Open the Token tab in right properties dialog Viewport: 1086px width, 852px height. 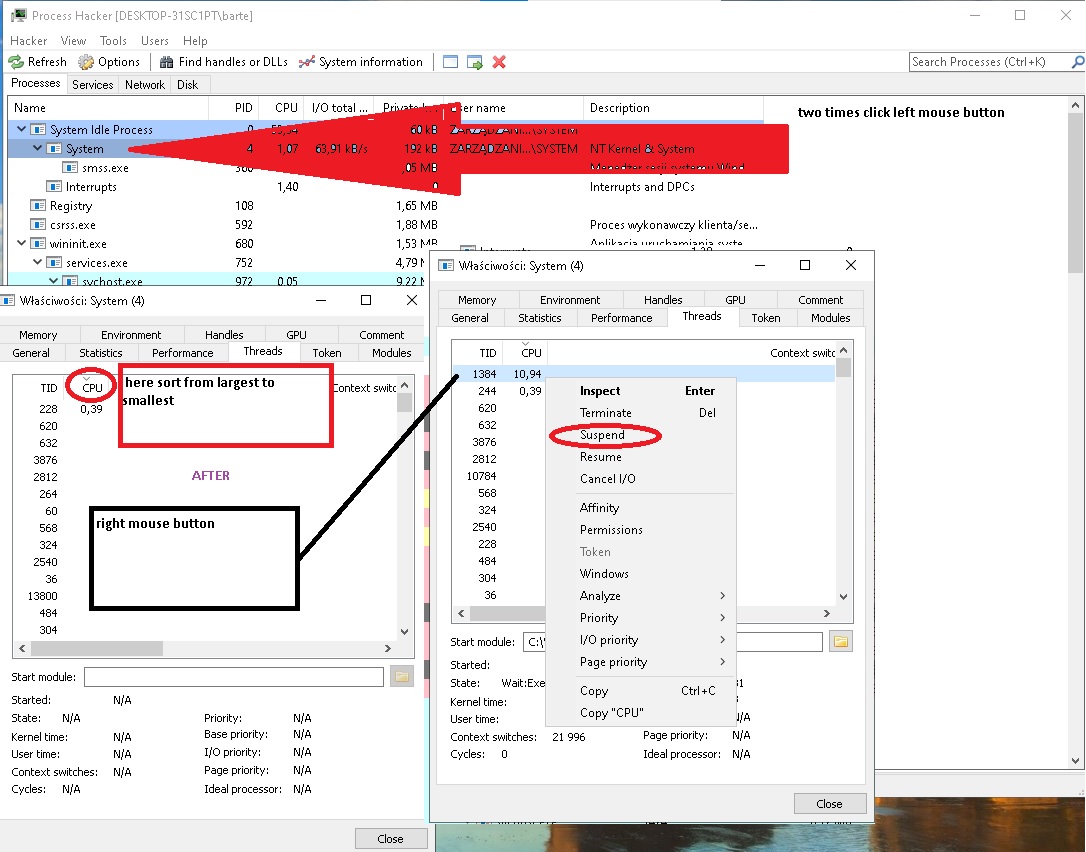coord(765,318)
